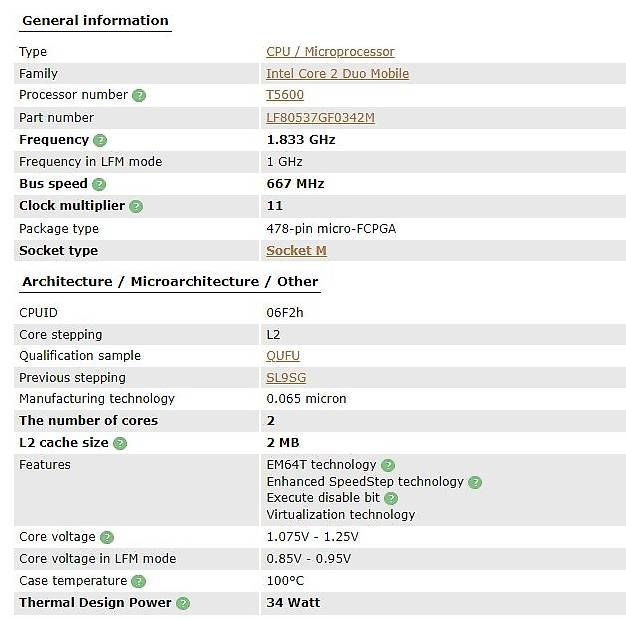Click help icon beside Thermal Design Power
This screenshot has width=626, height=620.
click(183, 603)
